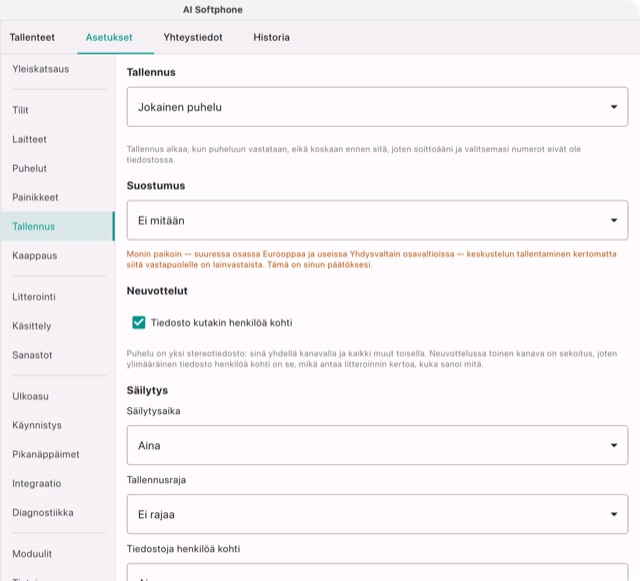
Task: Click the Säilytys section heading
Action: click(147, 390)
